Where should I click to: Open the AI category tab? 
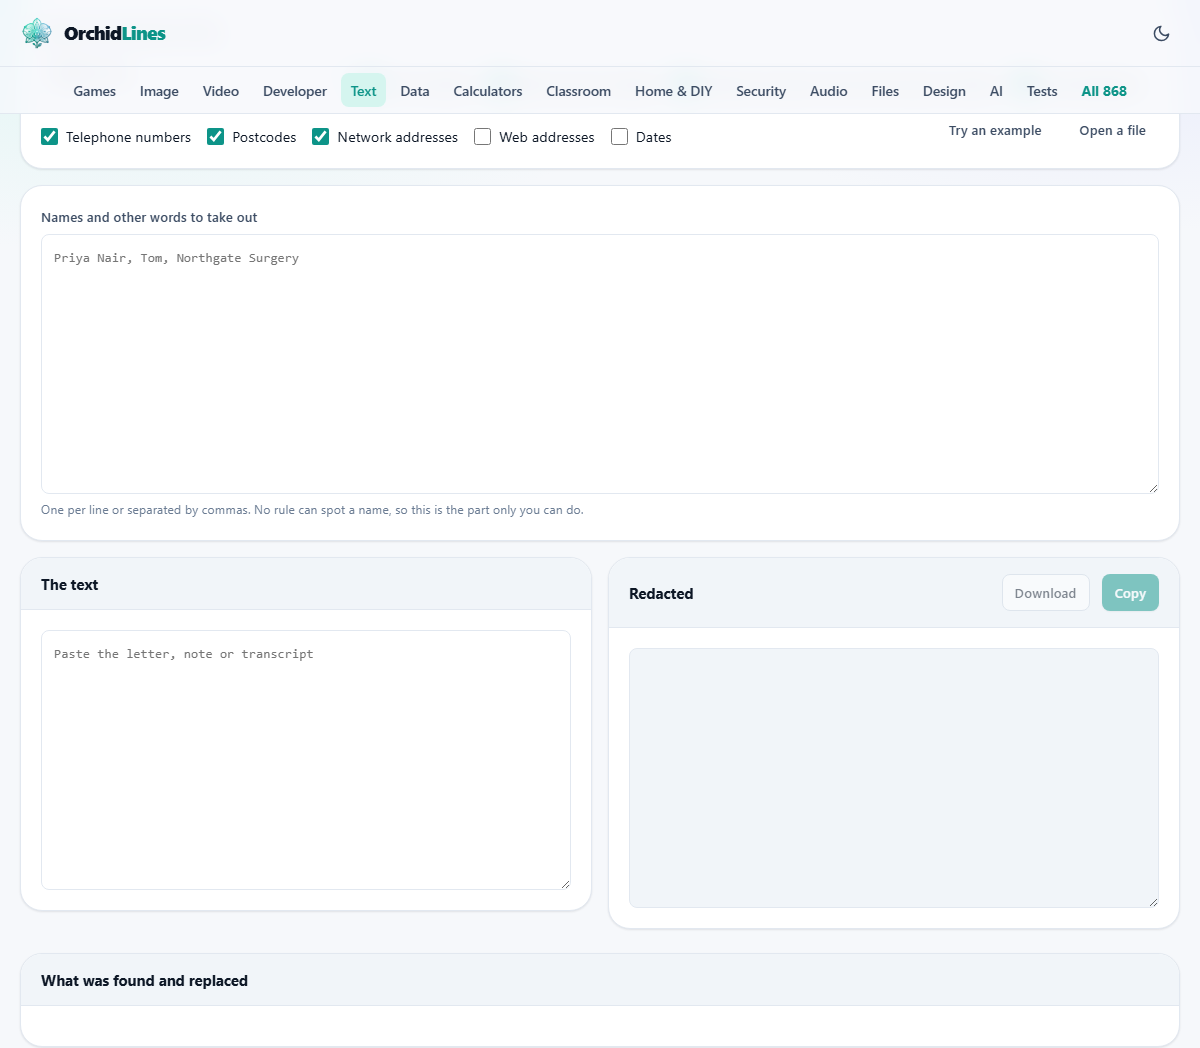(996, 91)
